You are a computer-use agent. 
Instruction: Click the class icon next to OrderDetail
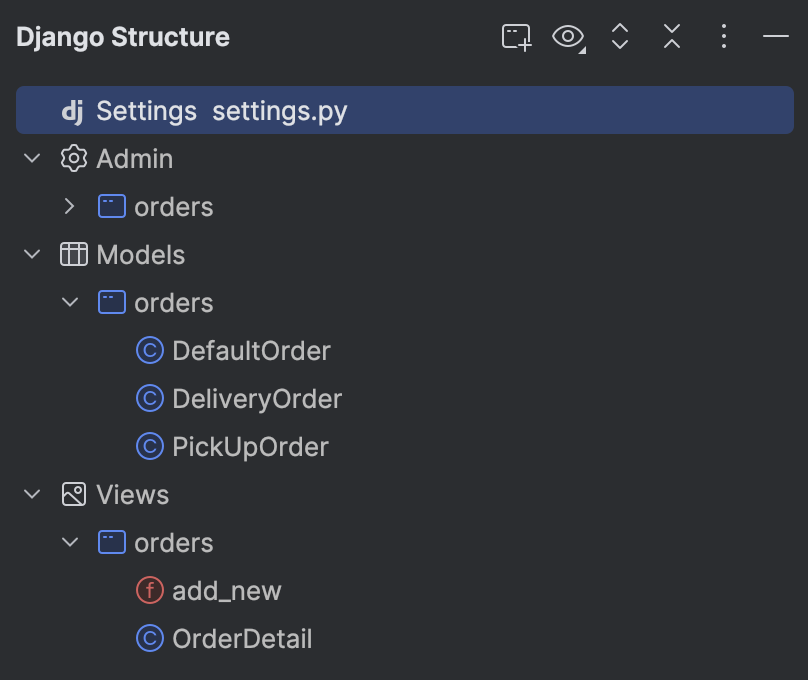tap(148, 638)
